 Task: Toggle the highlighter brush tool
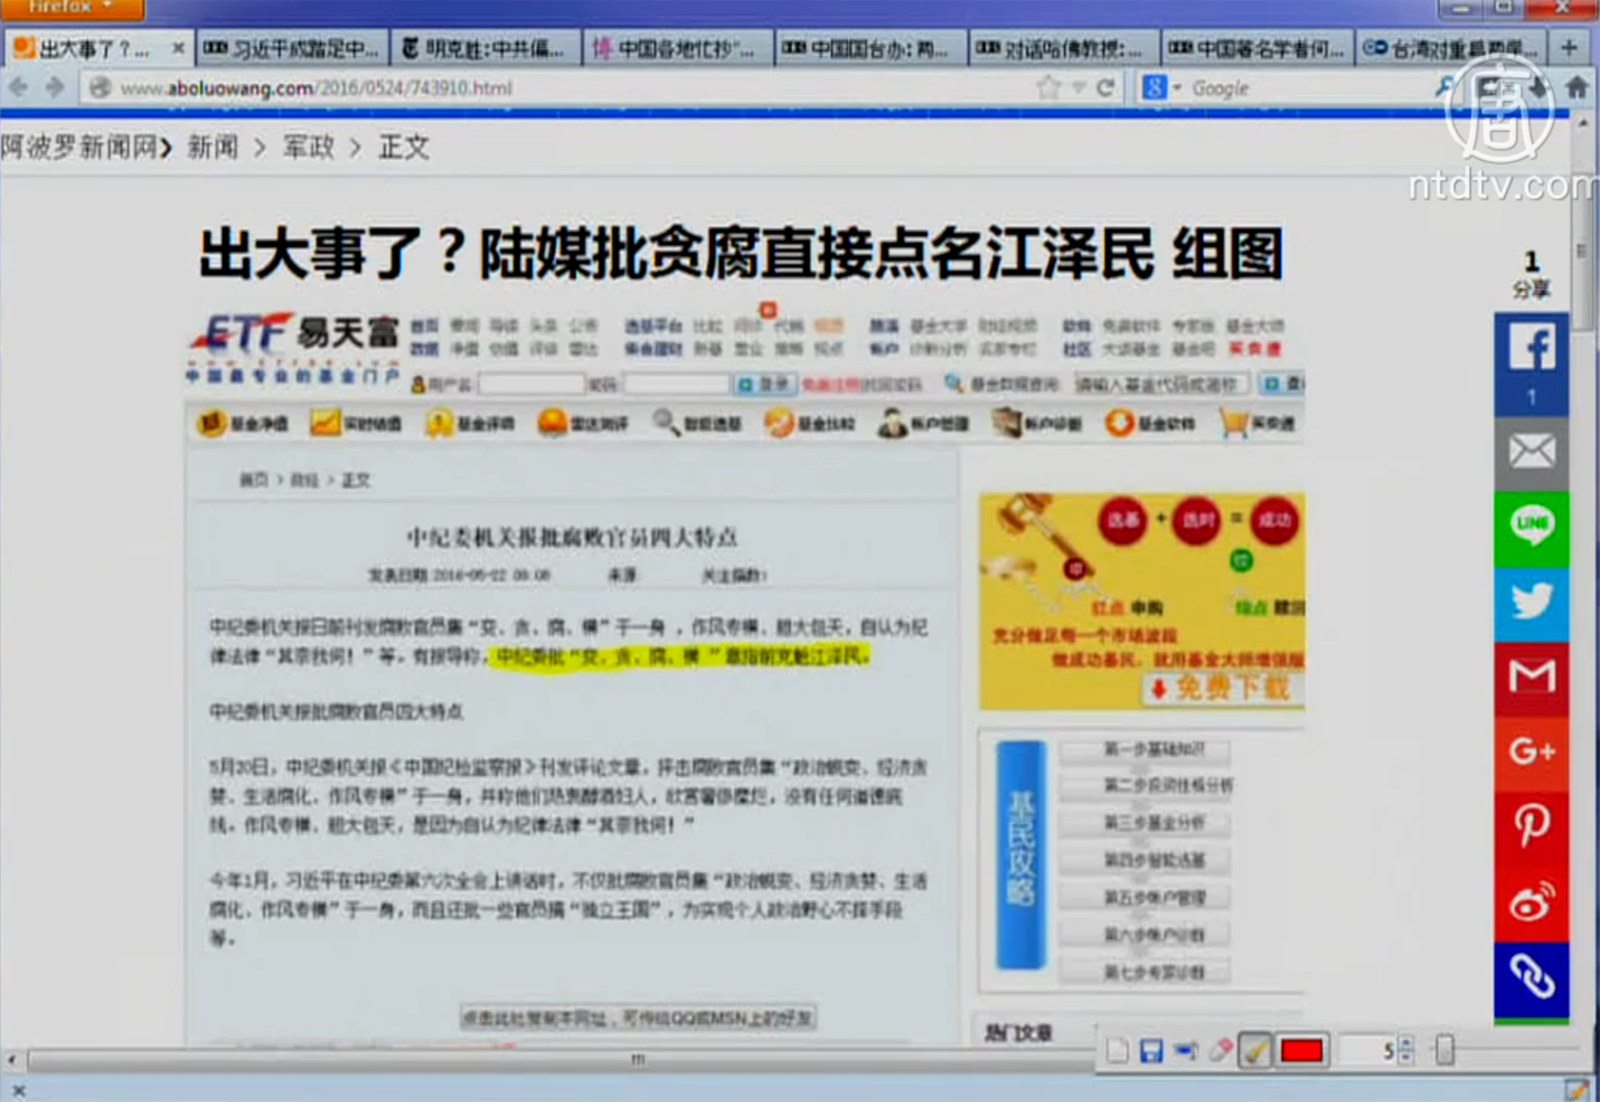(x=1255, y=1050)
